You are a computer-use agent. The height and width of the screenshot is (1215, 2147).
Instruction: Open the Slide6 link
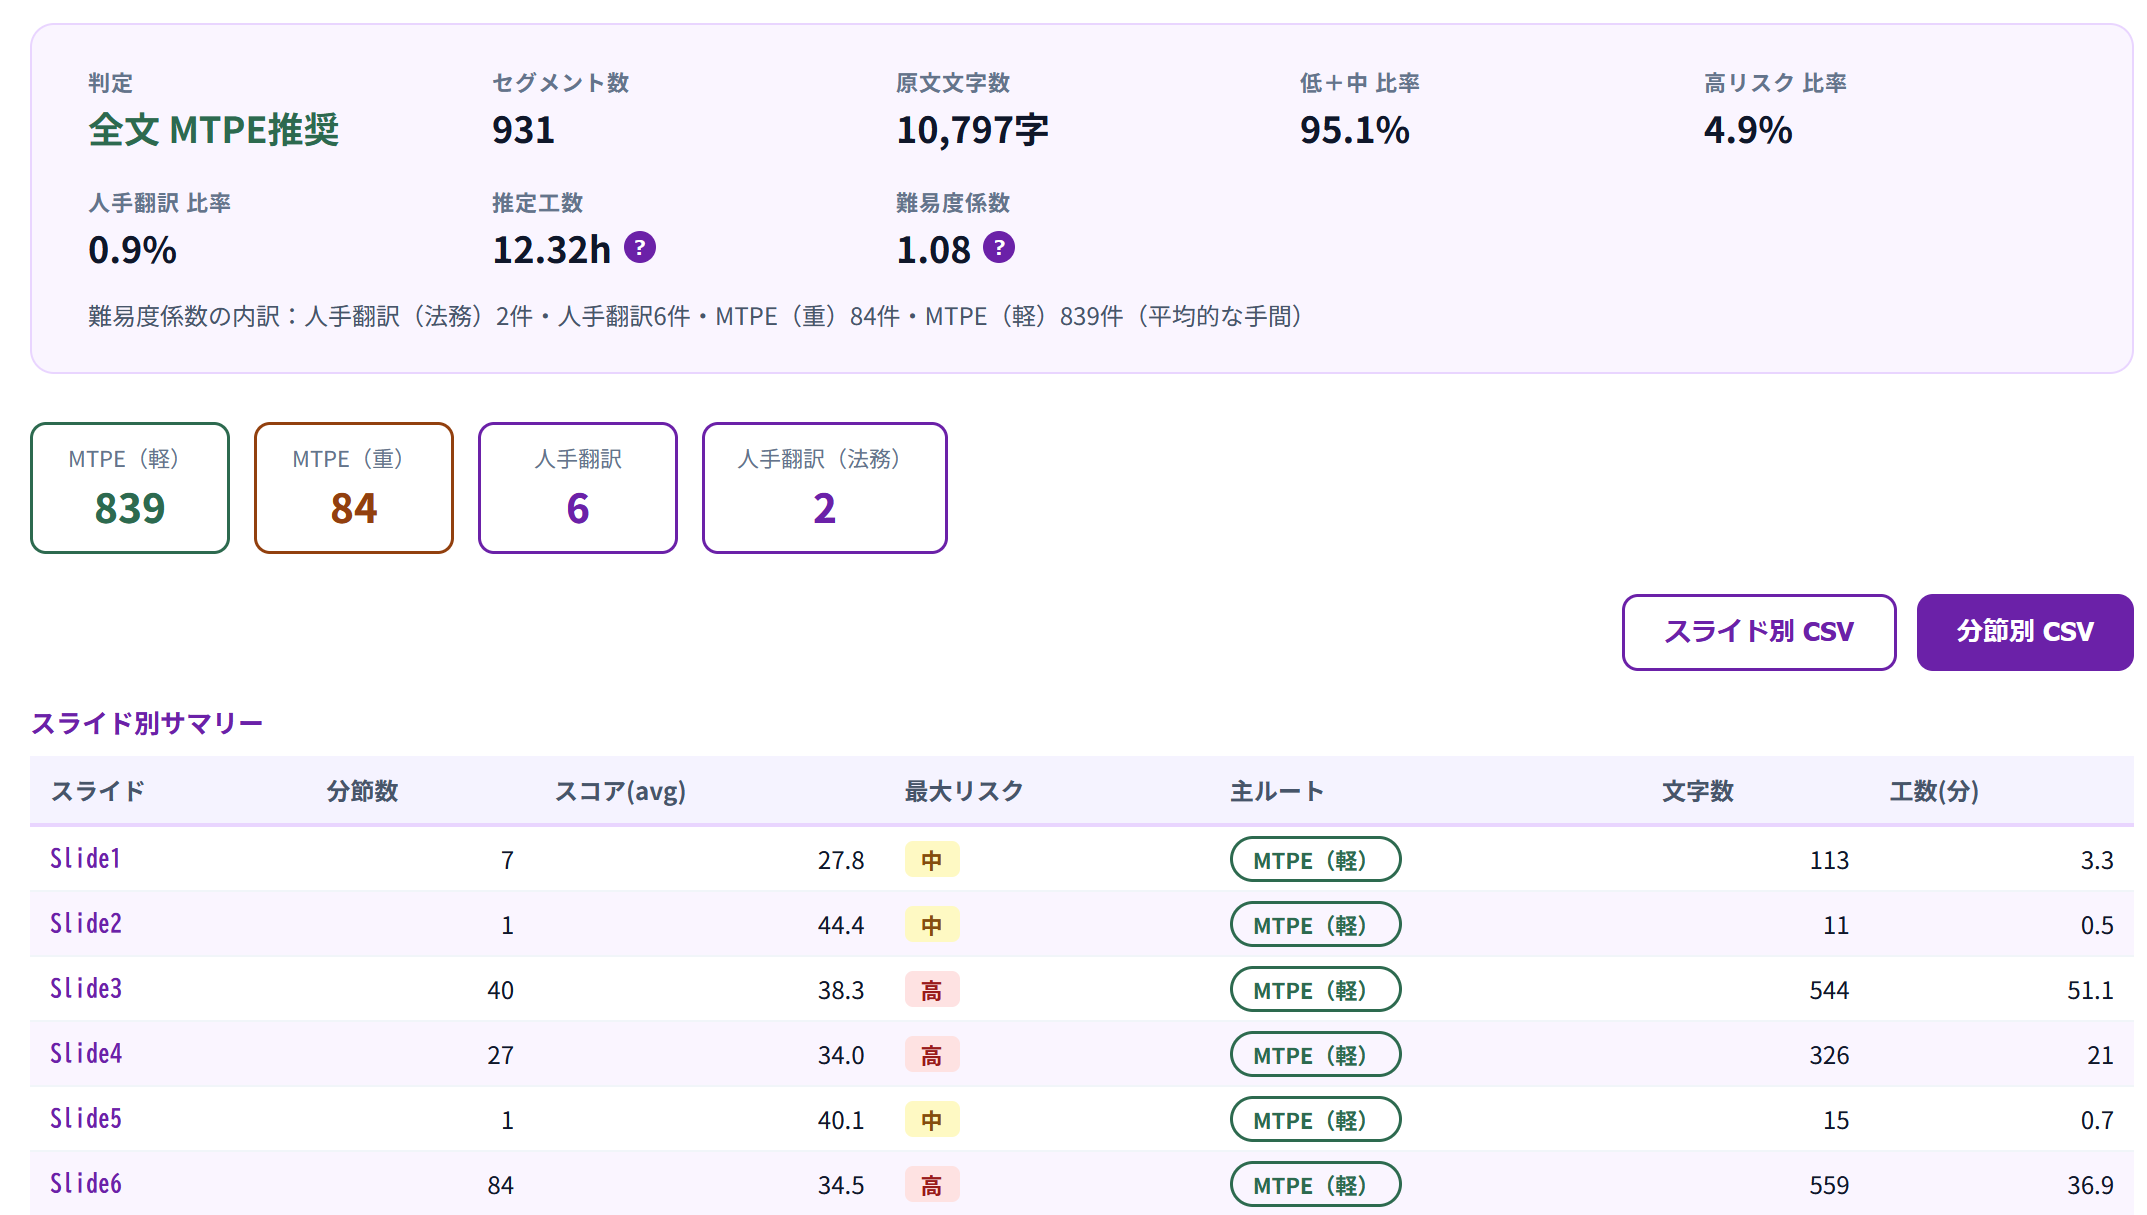[86, 1184]
